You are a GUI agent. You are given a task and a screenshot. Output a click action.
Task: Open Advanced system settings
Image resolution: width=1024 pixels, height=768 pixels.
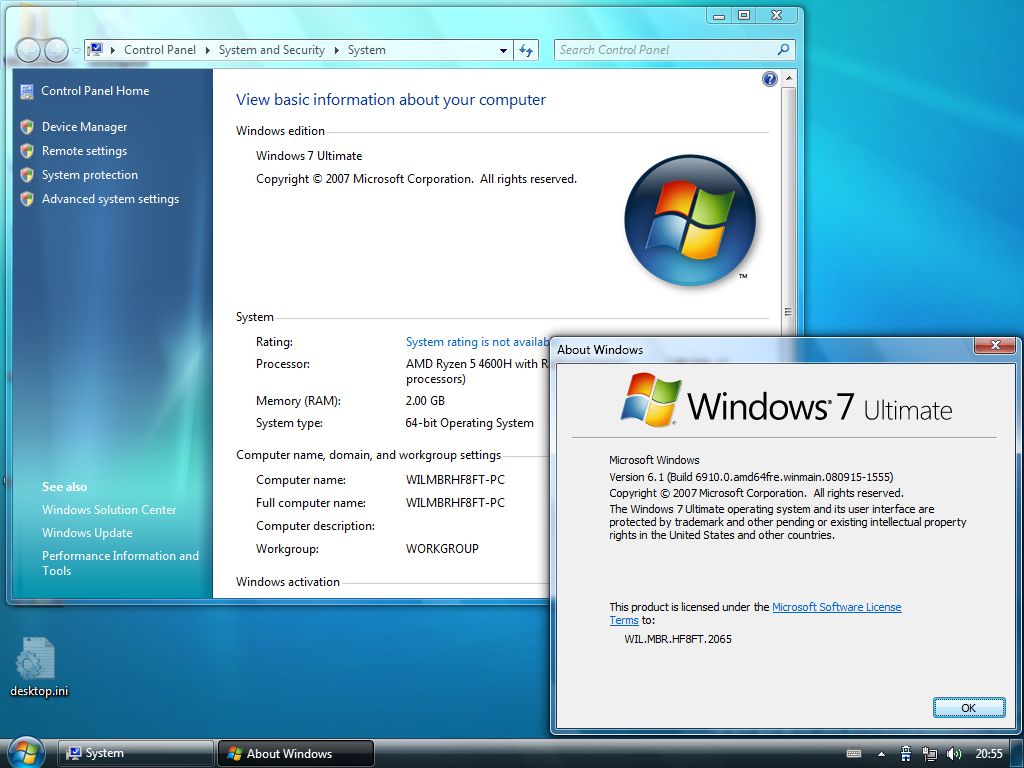110,199
